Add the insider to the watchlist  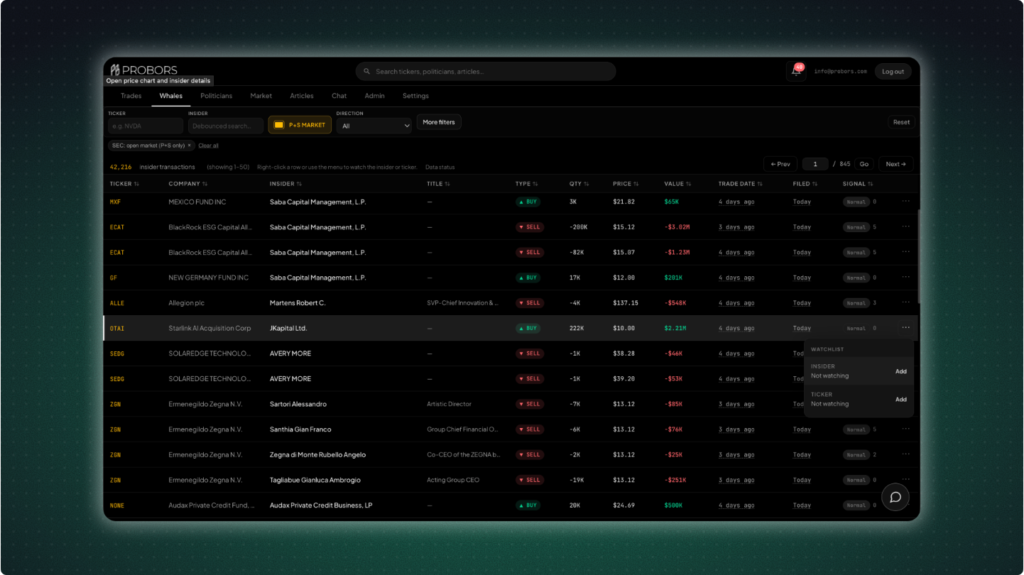pyautogui.click(x=901, y=371)
